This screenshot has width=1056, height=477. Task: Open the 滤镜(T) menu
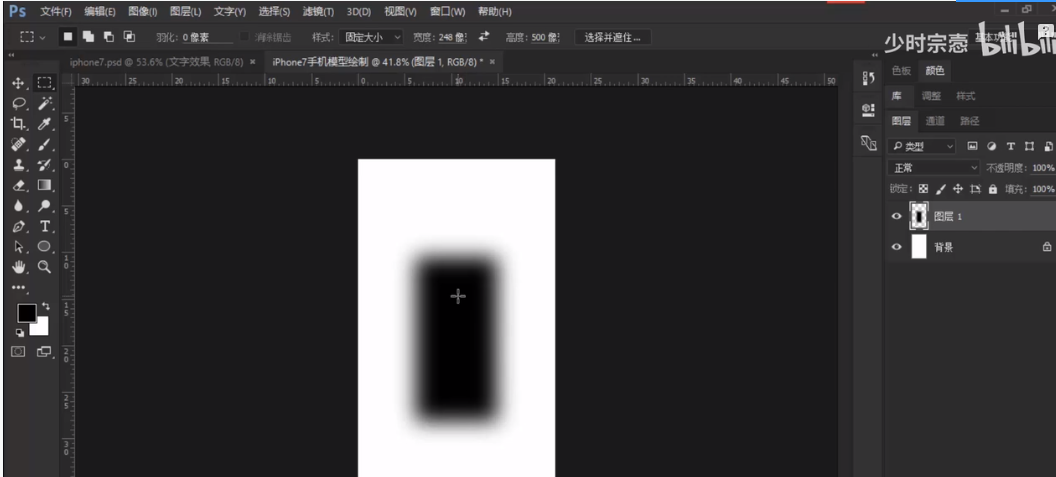pyautogui.click(x=318, y=12)
